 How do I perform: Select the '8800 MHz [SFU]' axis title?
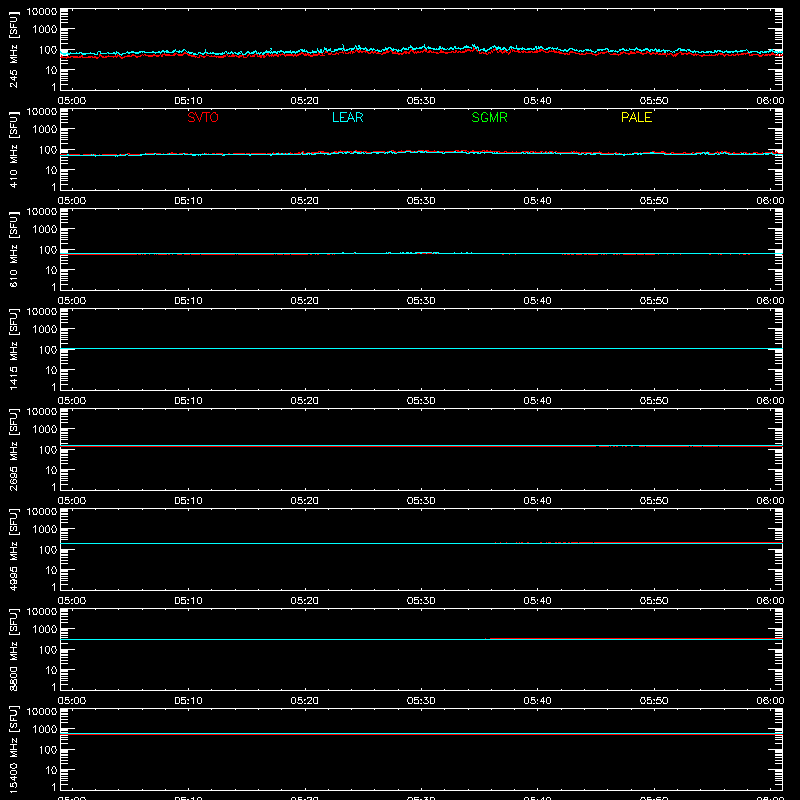13,649
